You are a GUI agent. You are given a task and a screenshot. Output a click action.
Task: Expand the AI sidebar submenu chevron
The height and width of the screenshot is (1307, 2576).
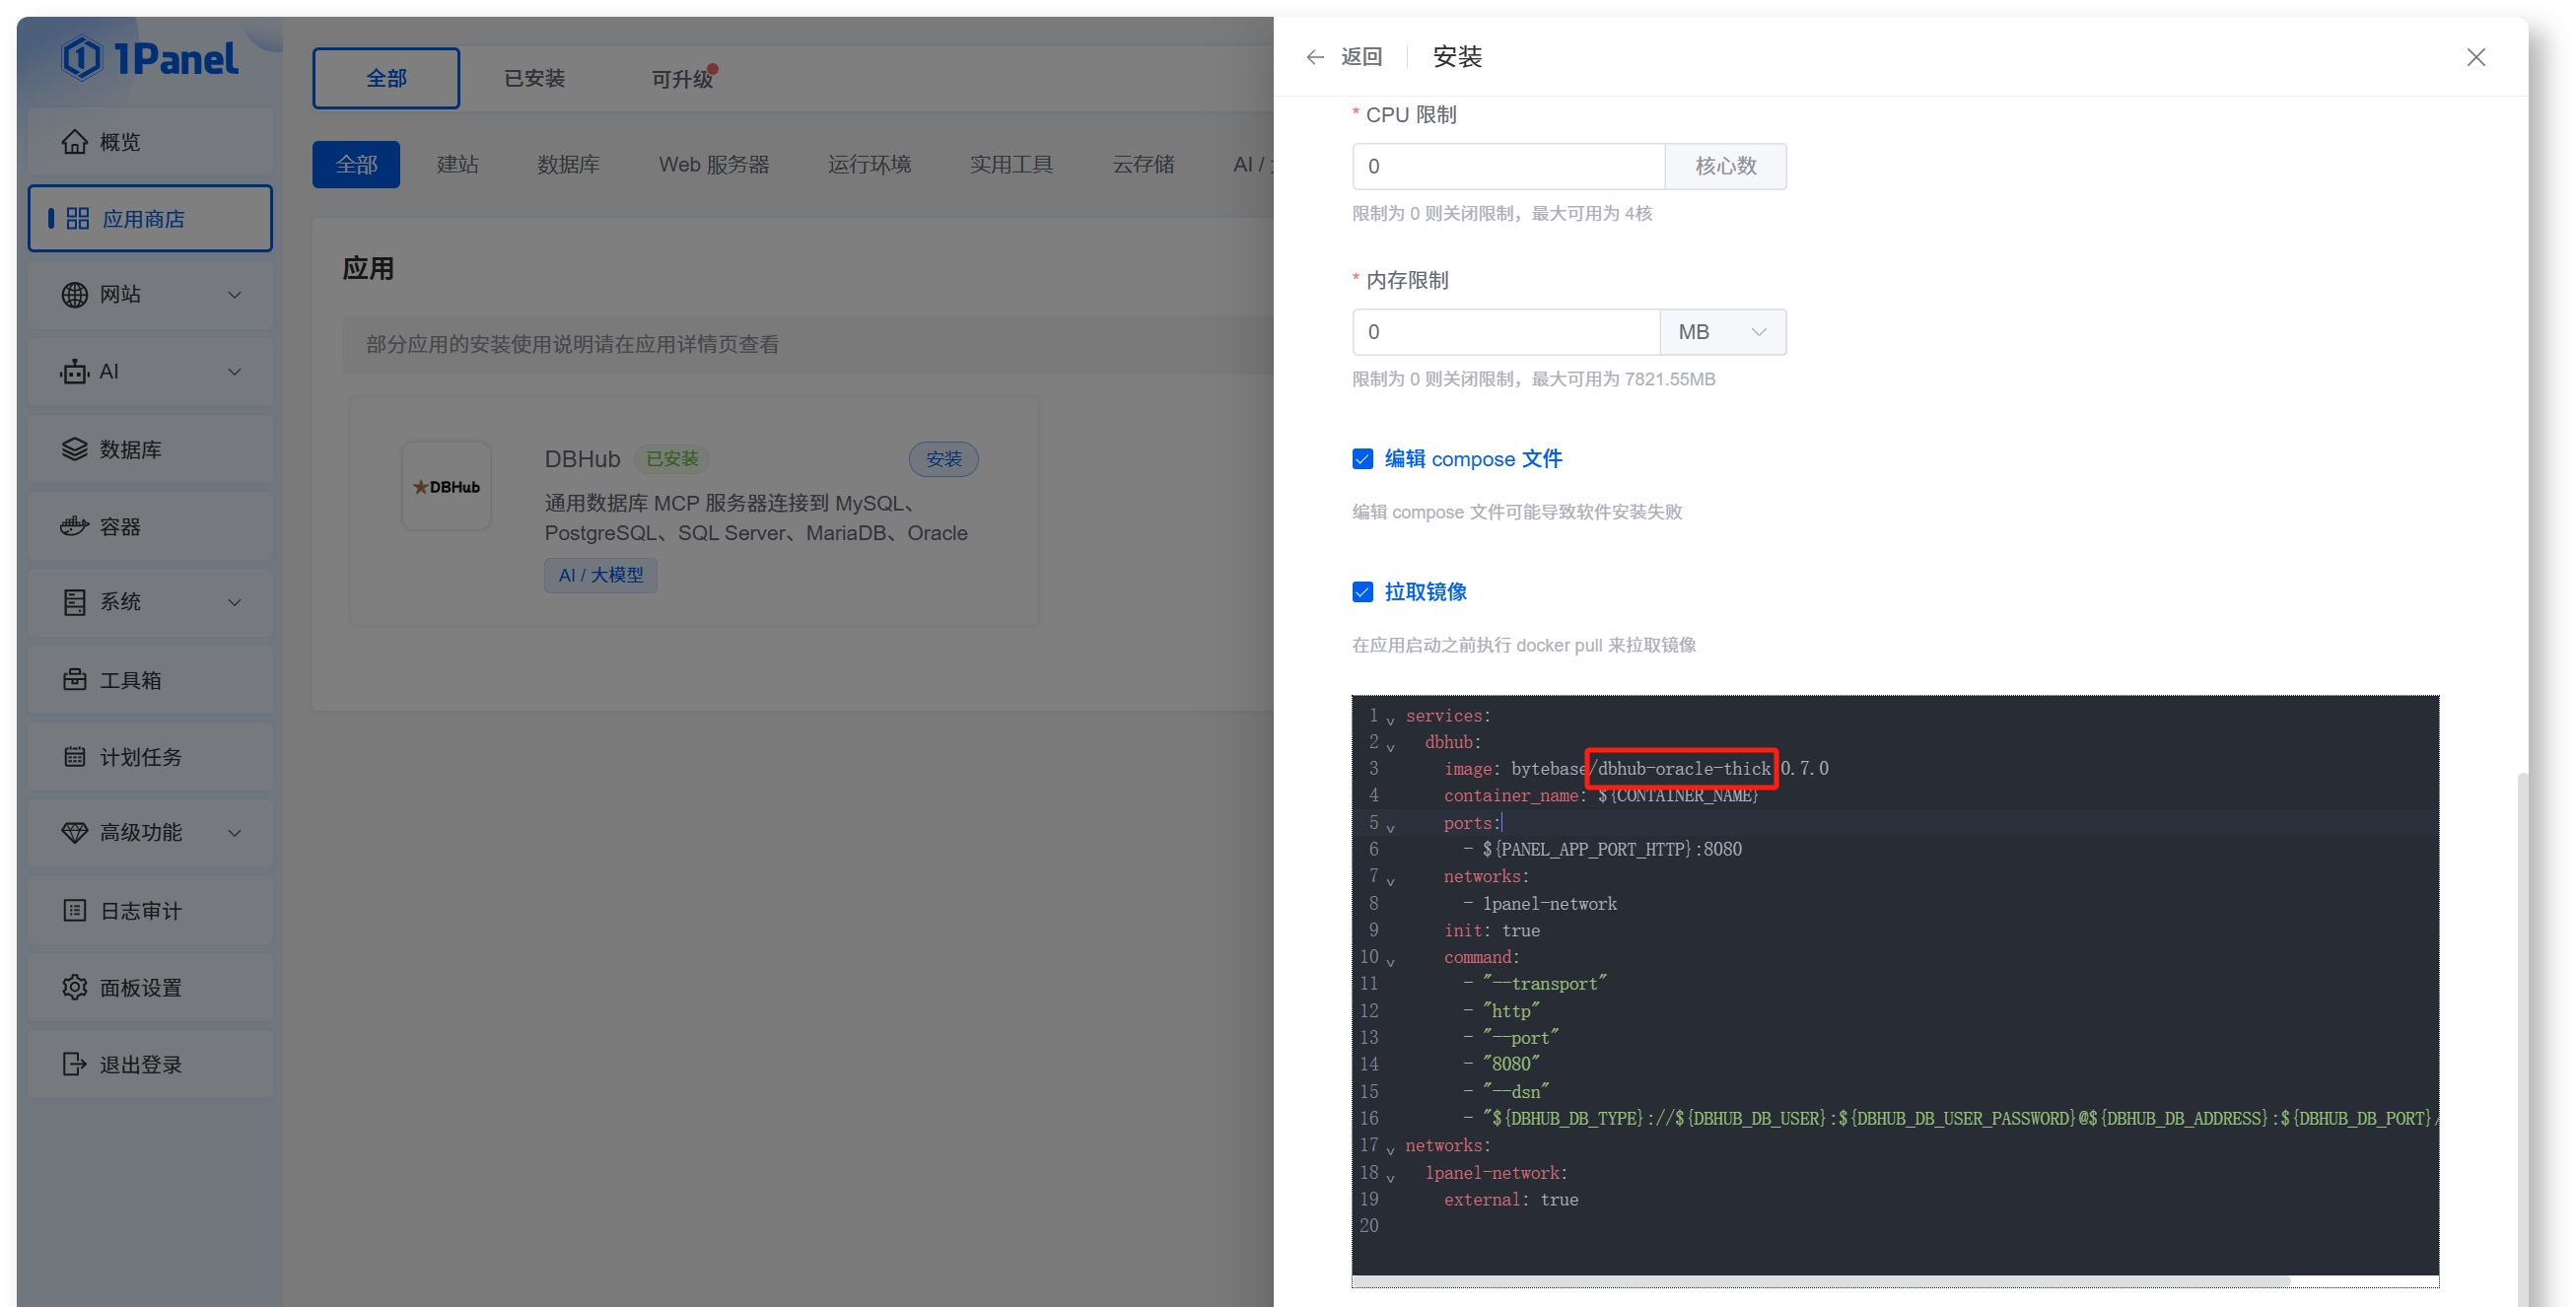(x=235, y=372)
